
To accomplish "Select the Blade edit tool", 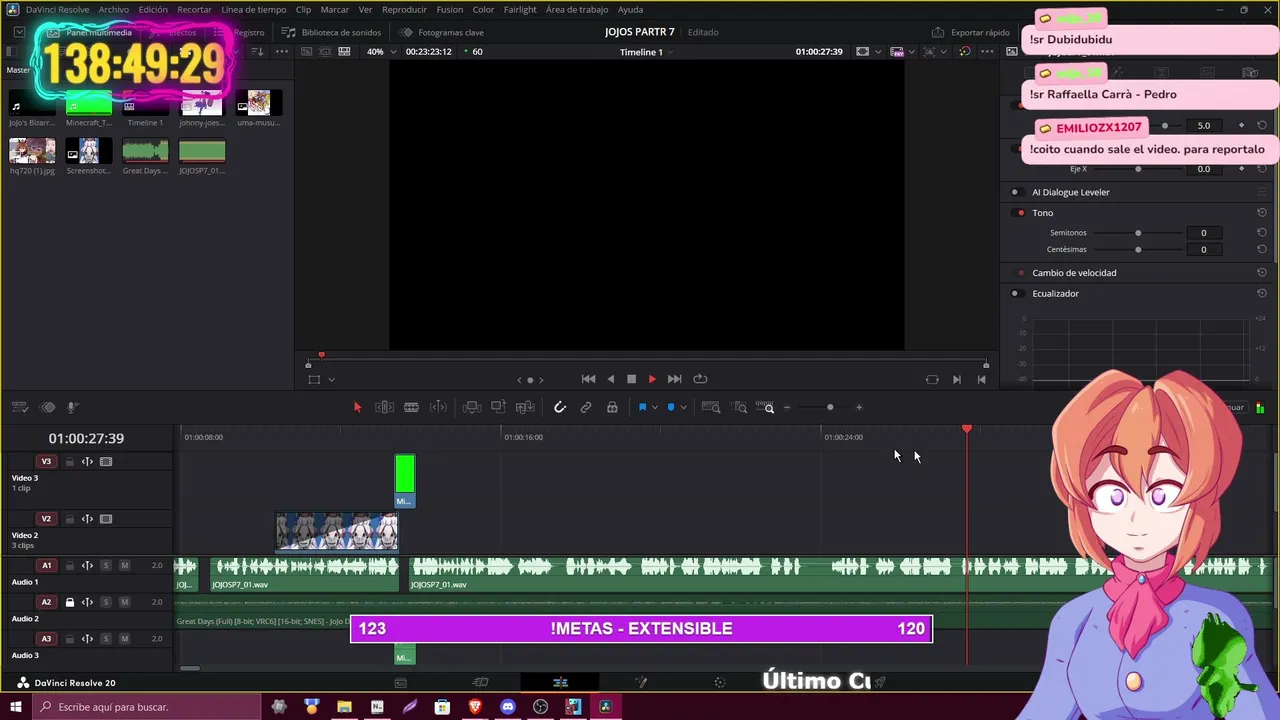I will (x=411, y=407).
